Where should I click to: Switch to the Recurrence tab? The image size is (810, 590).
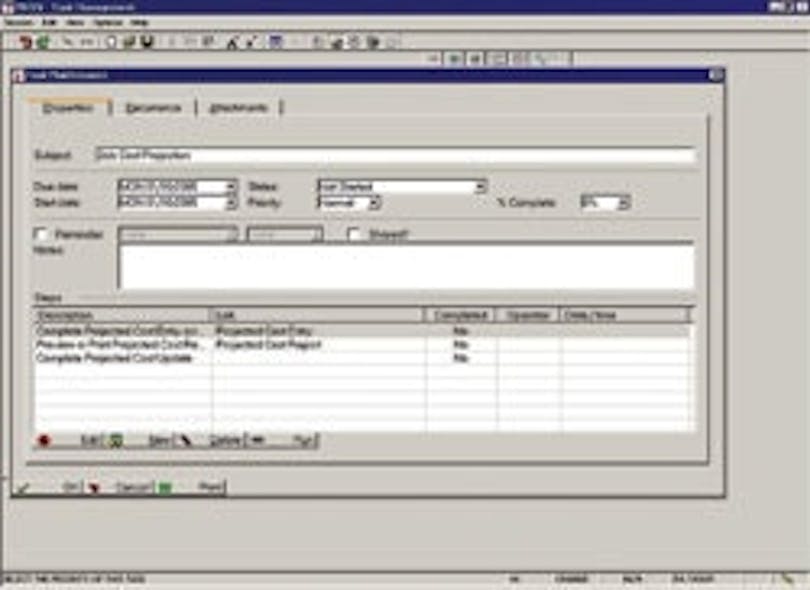(x=153, y=108)
